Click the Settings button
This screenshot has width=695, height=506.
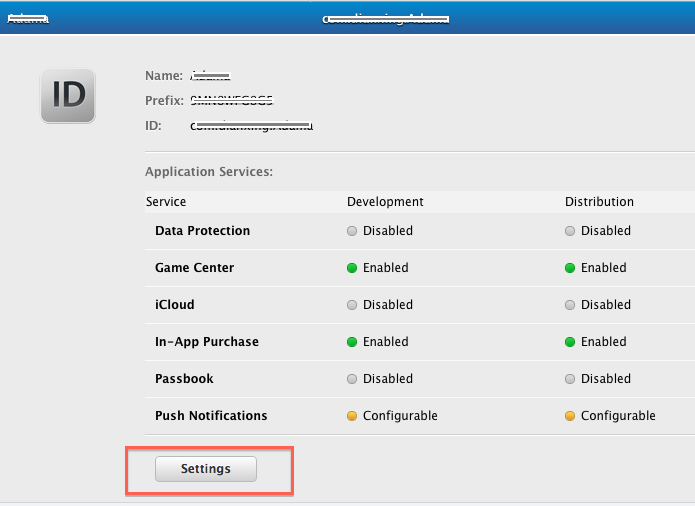pyautogui.click(x=206, y=469)
